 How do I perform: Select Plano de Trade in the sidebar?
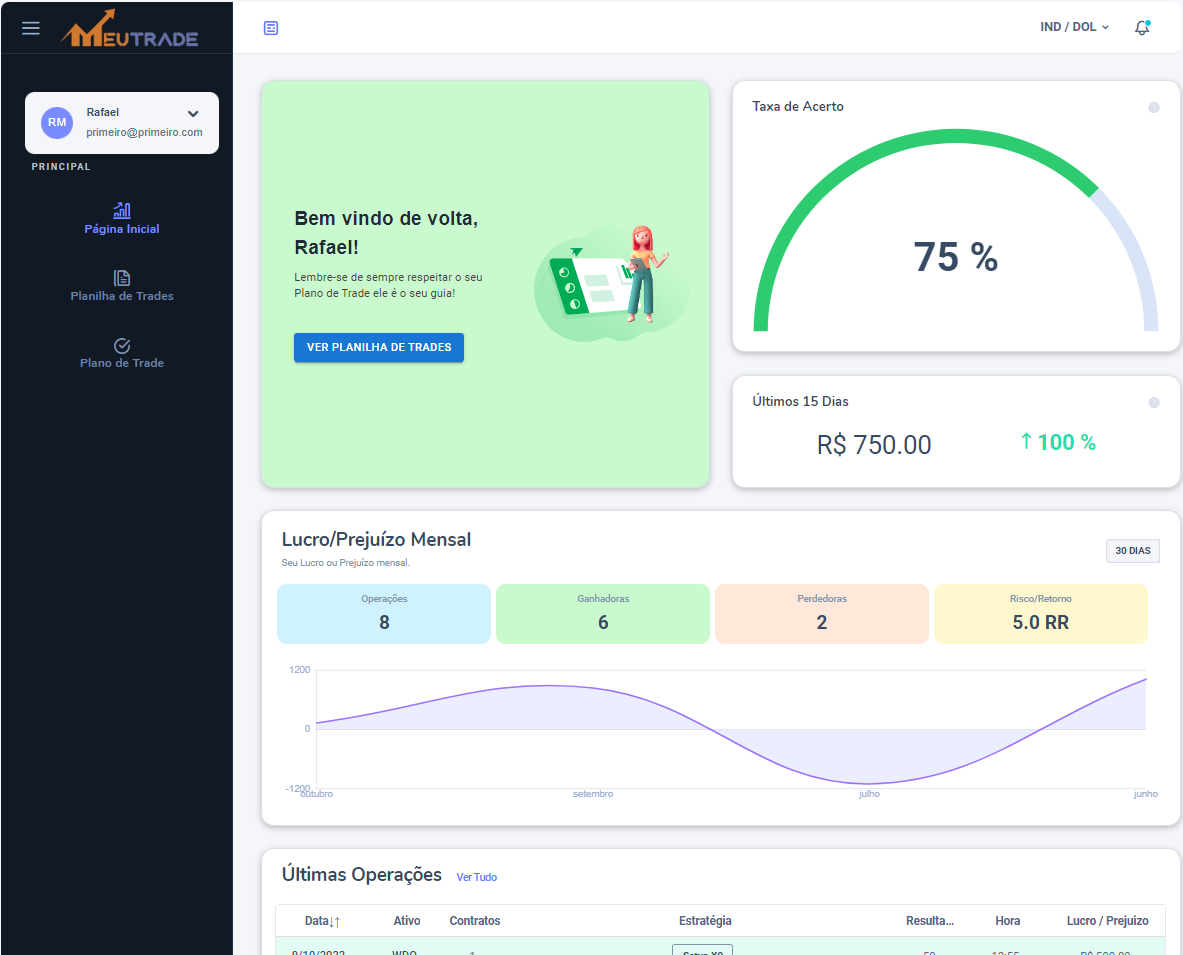[121, 362]
